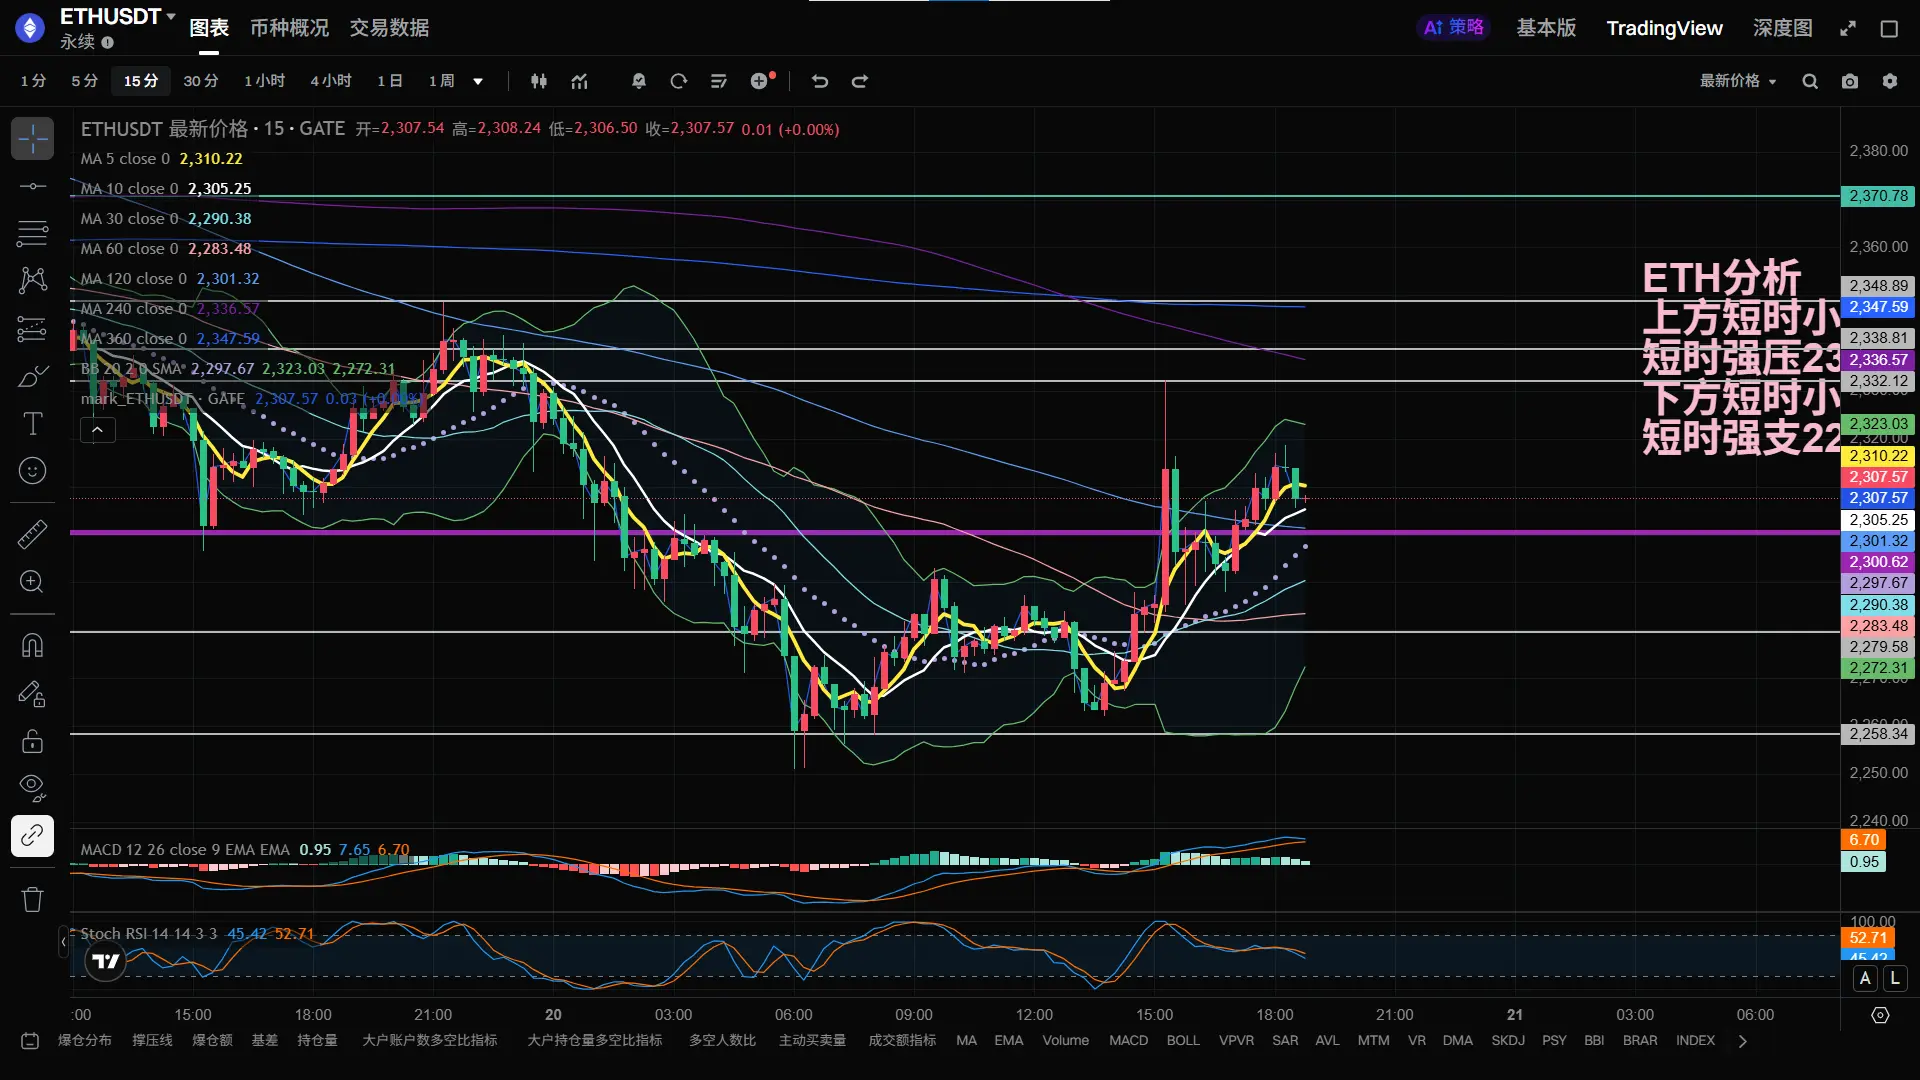Open the indicators menu from the toolbar

579,81
